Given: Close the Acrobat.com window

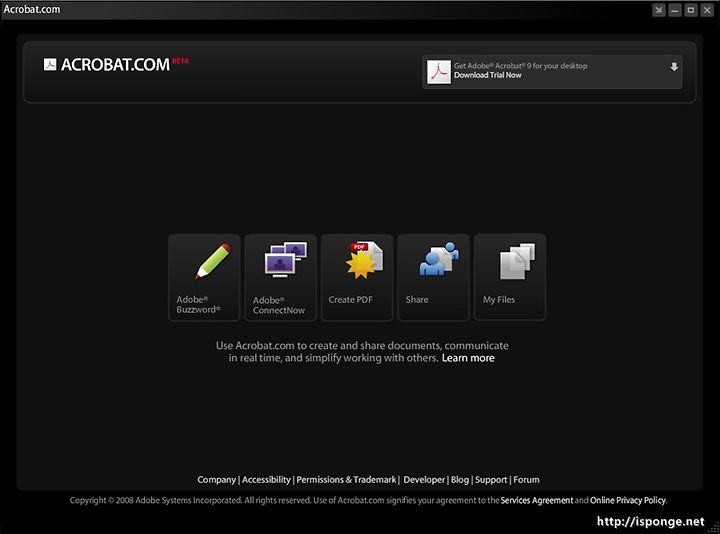Looking at the screenshot, I should pyautogui.click(x=707, y=10).
